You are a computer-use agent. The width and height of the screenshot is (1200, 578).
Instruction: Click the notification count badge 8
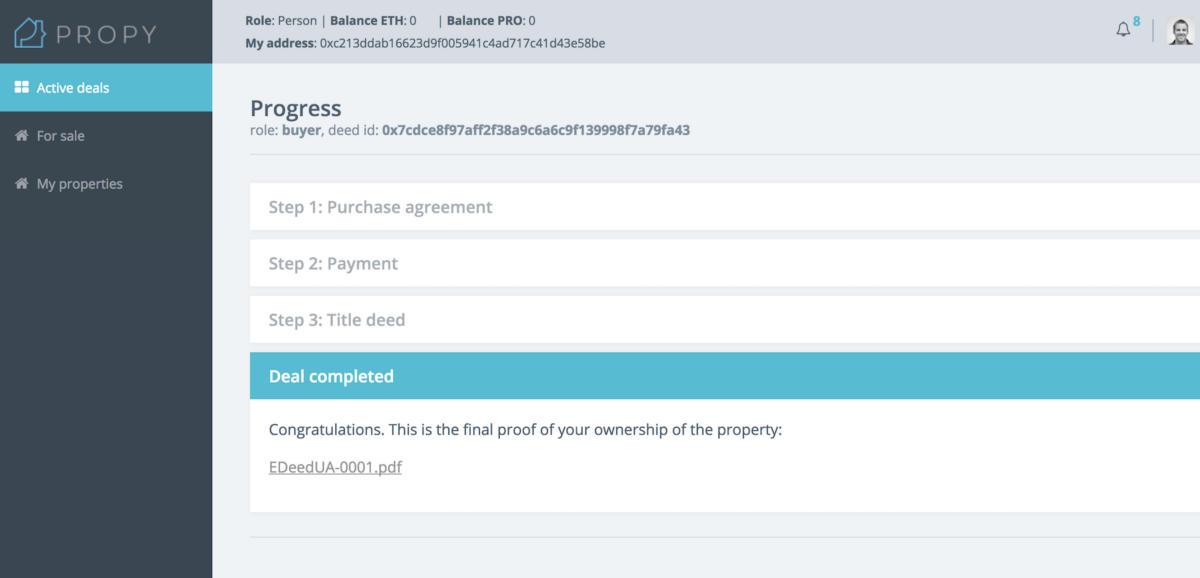[1137, 21]
